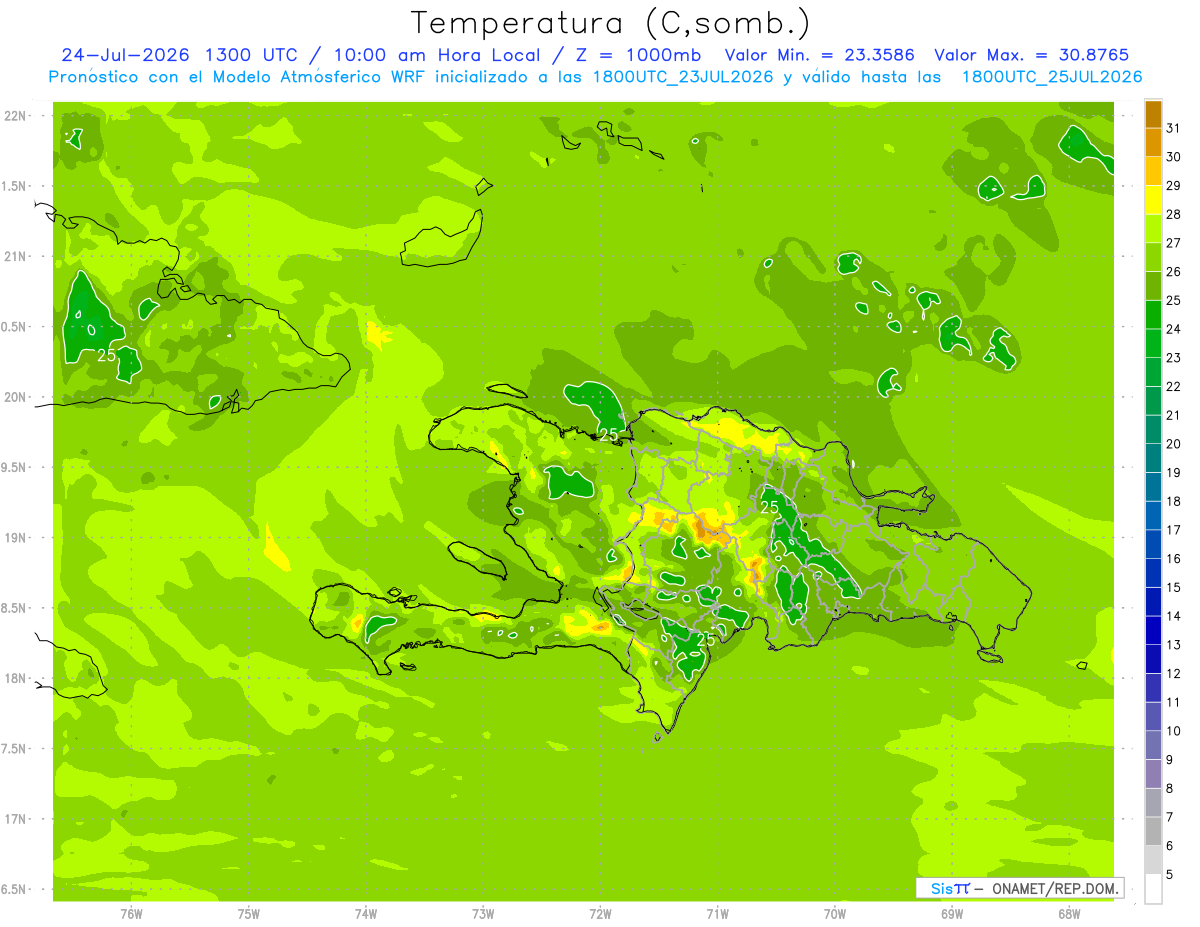
Task: Click the "71W" longitude label
Action: pos(717,913)
